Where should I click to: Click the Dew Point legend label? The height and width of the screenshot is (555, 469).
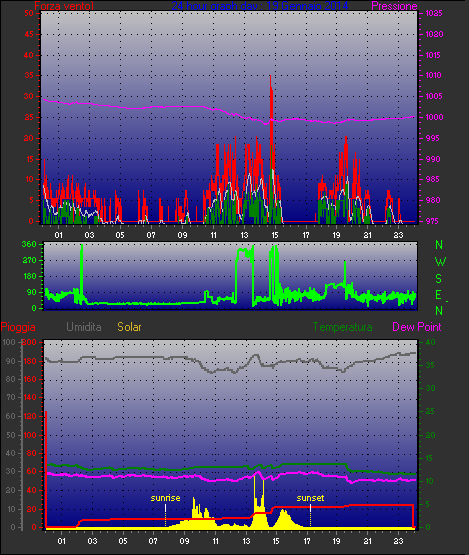pos(417,327)
